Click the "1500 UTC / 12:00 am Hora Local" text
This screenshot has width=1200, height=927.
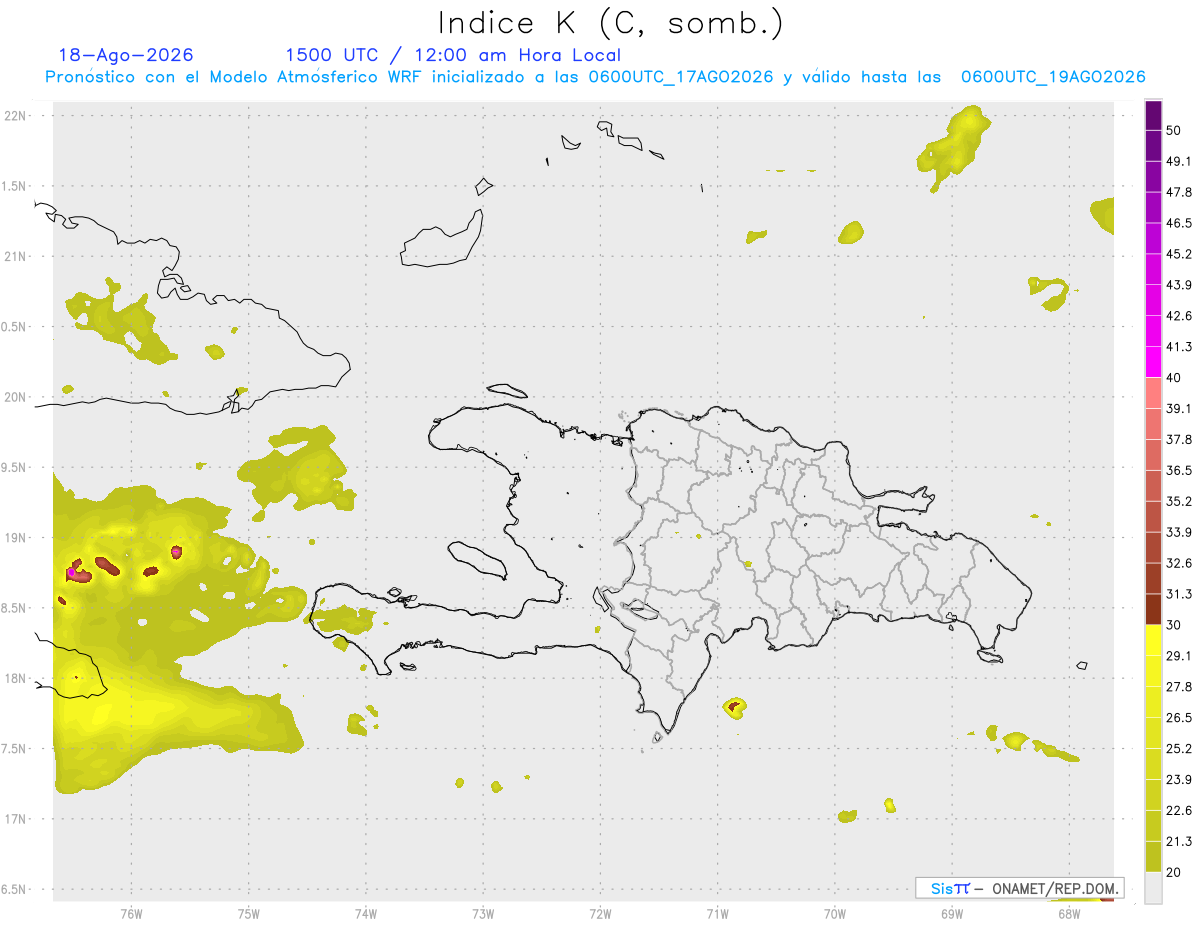pos(453,55)
